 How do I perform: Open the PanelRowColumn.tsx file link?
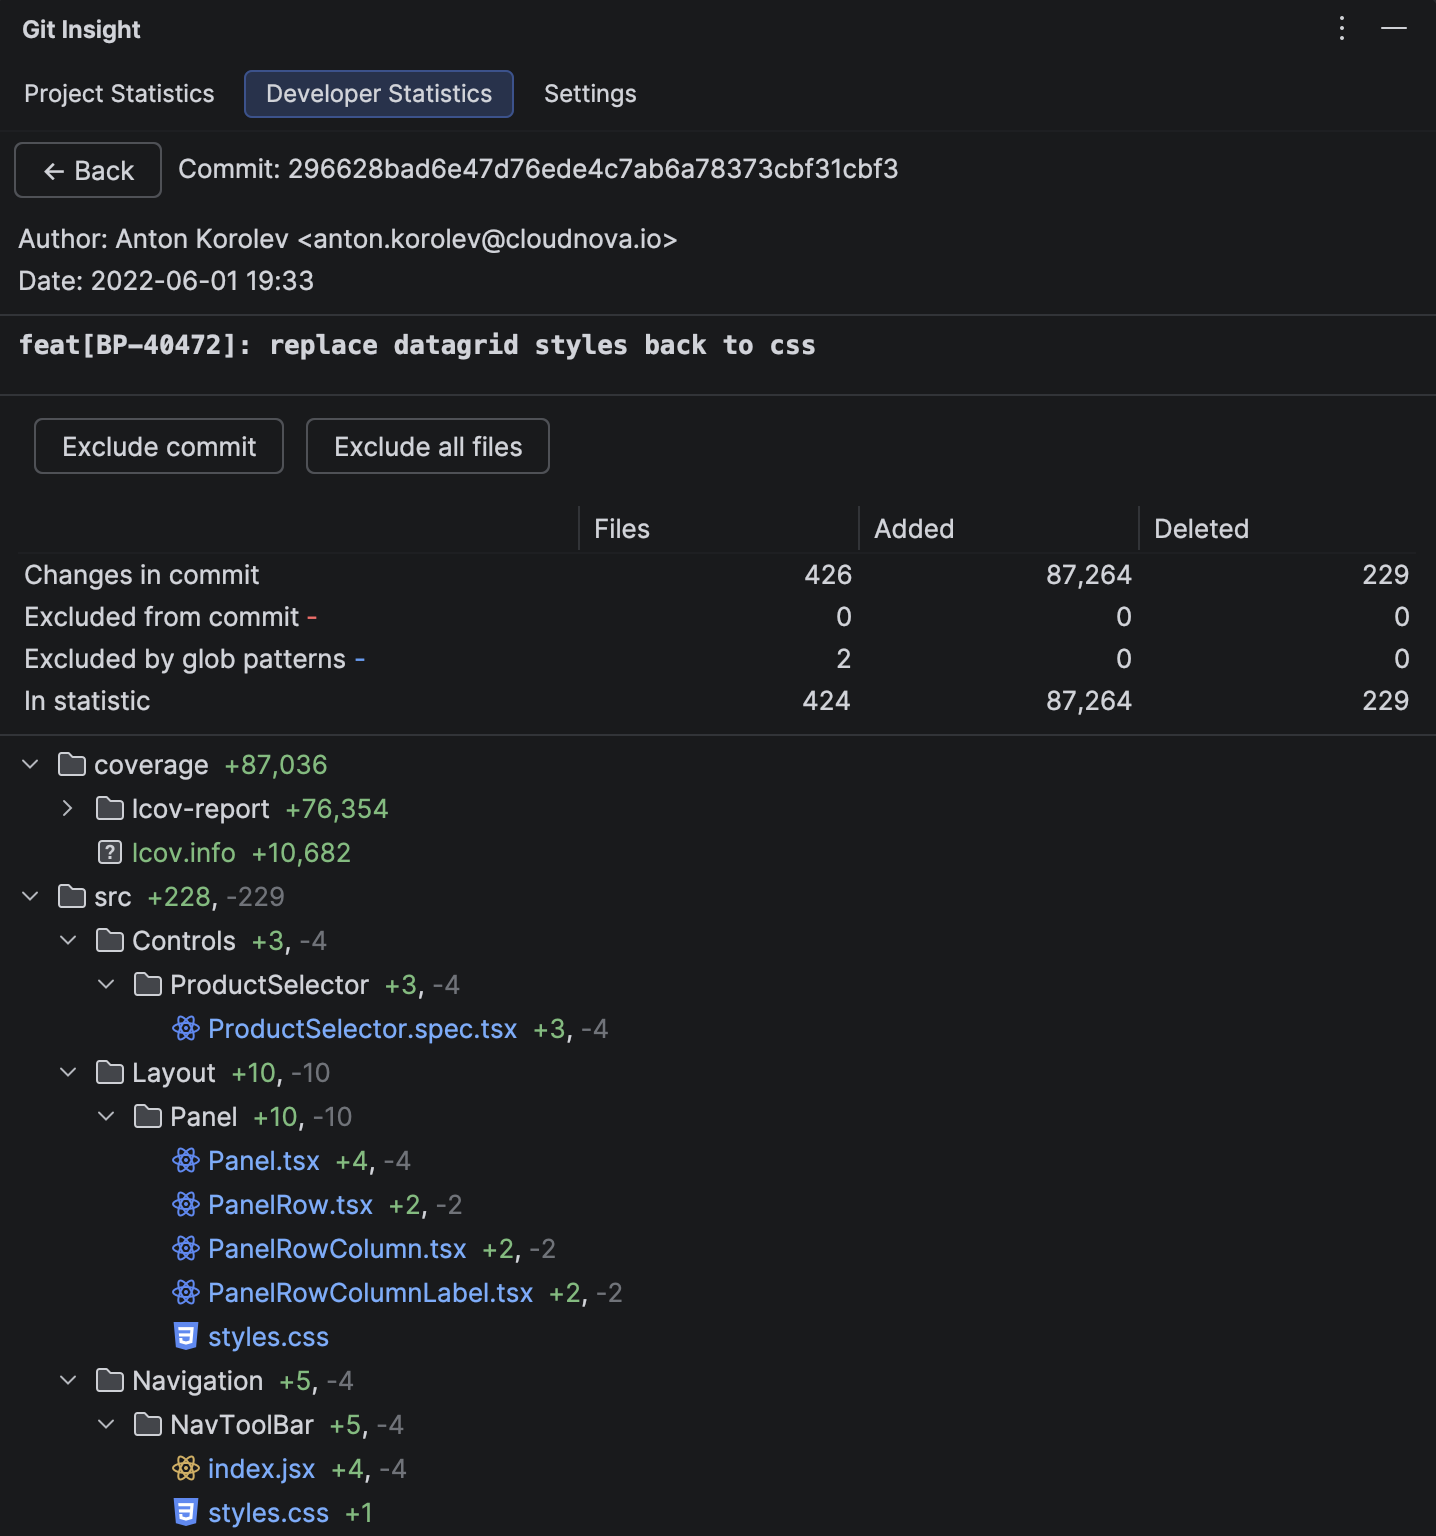336,1248
